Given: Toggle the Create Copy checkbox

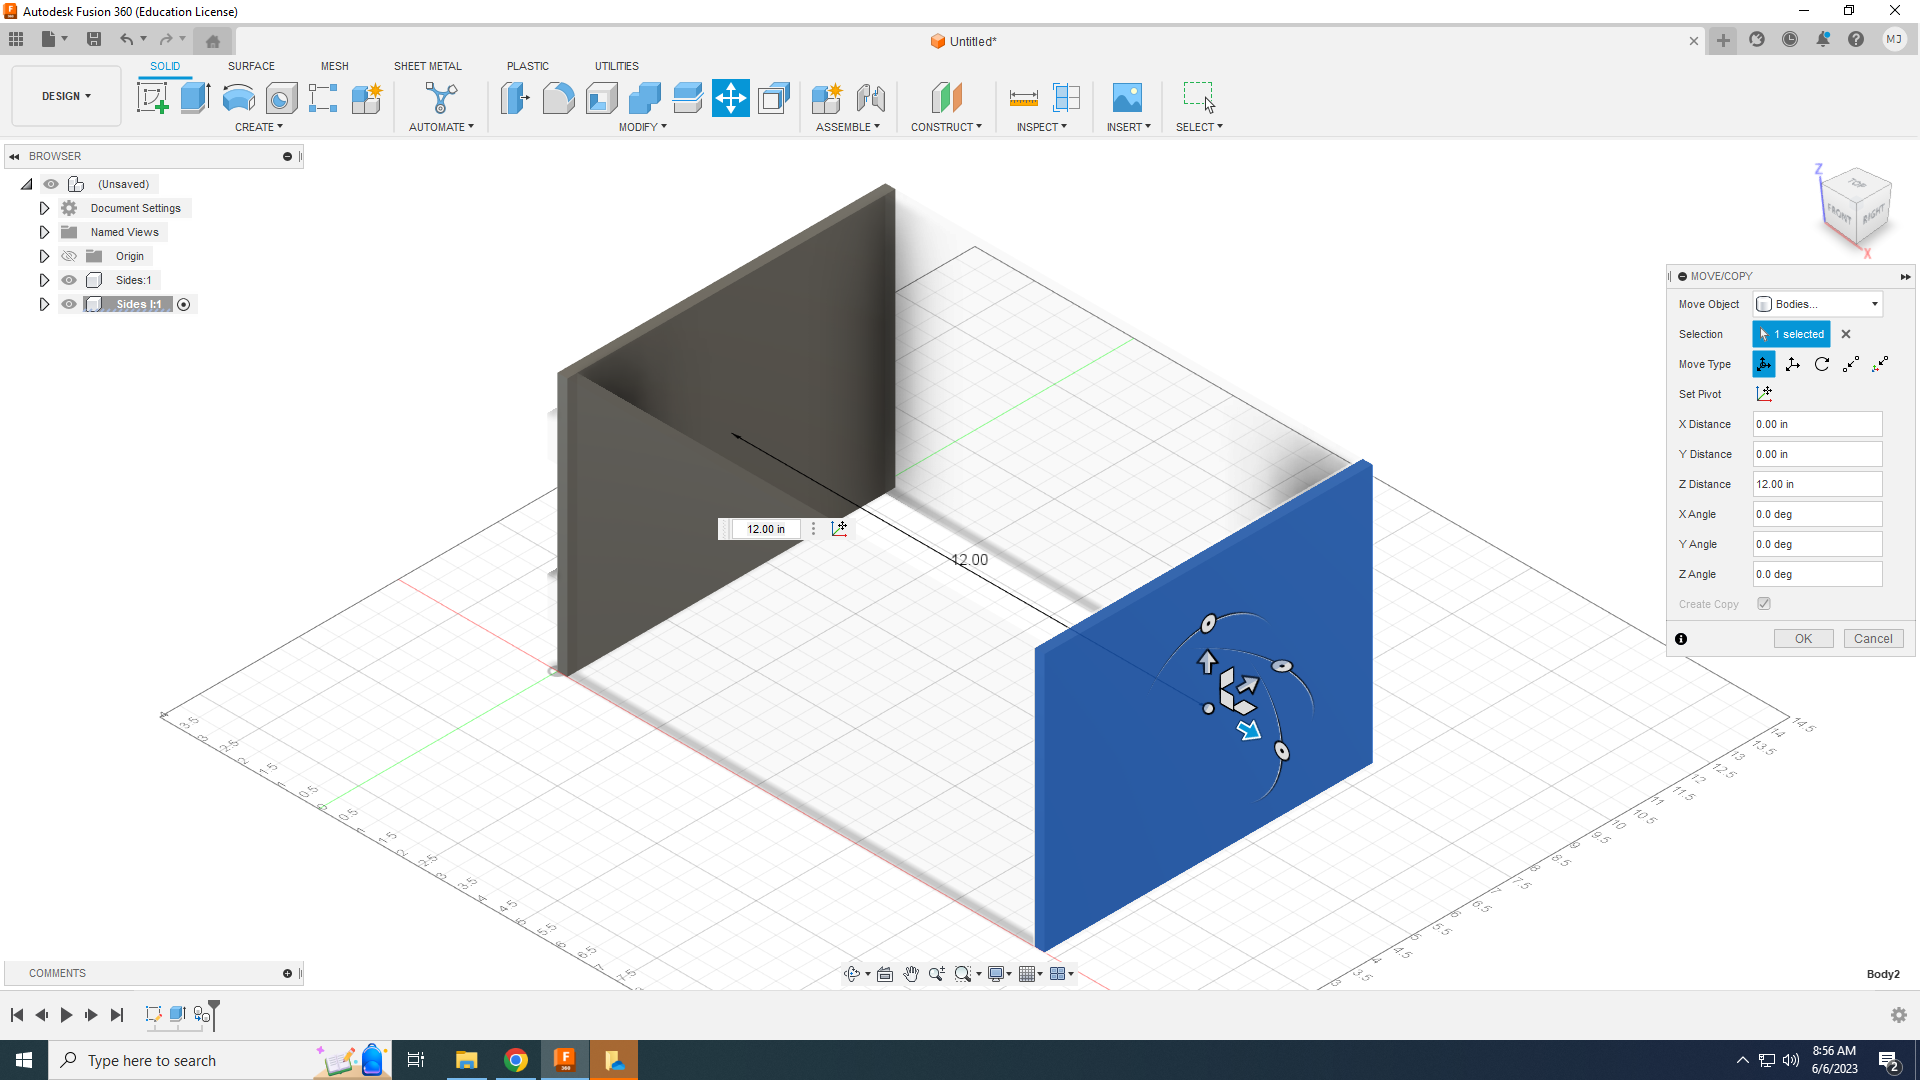Looking at the screenshot, I should click(x=1764, y=604).
